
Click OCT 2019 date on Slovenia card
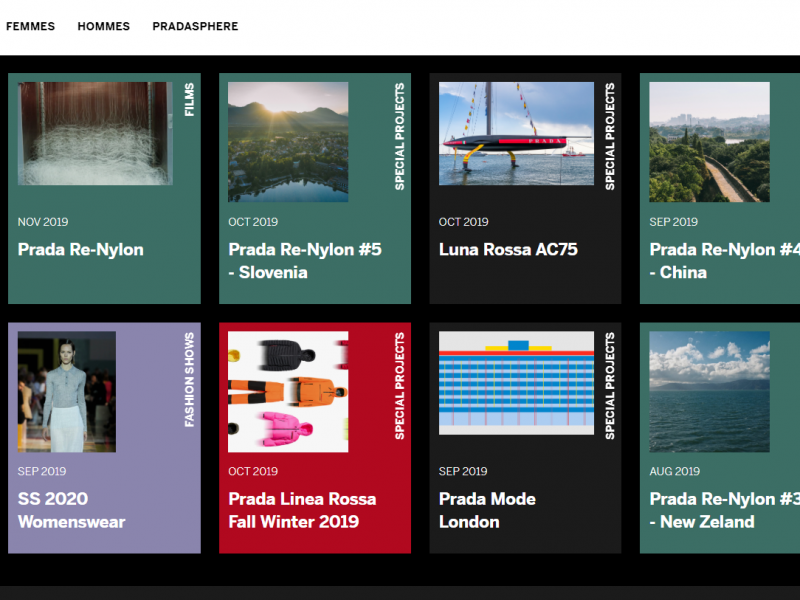pyautogui.click(x=253, y=222)
